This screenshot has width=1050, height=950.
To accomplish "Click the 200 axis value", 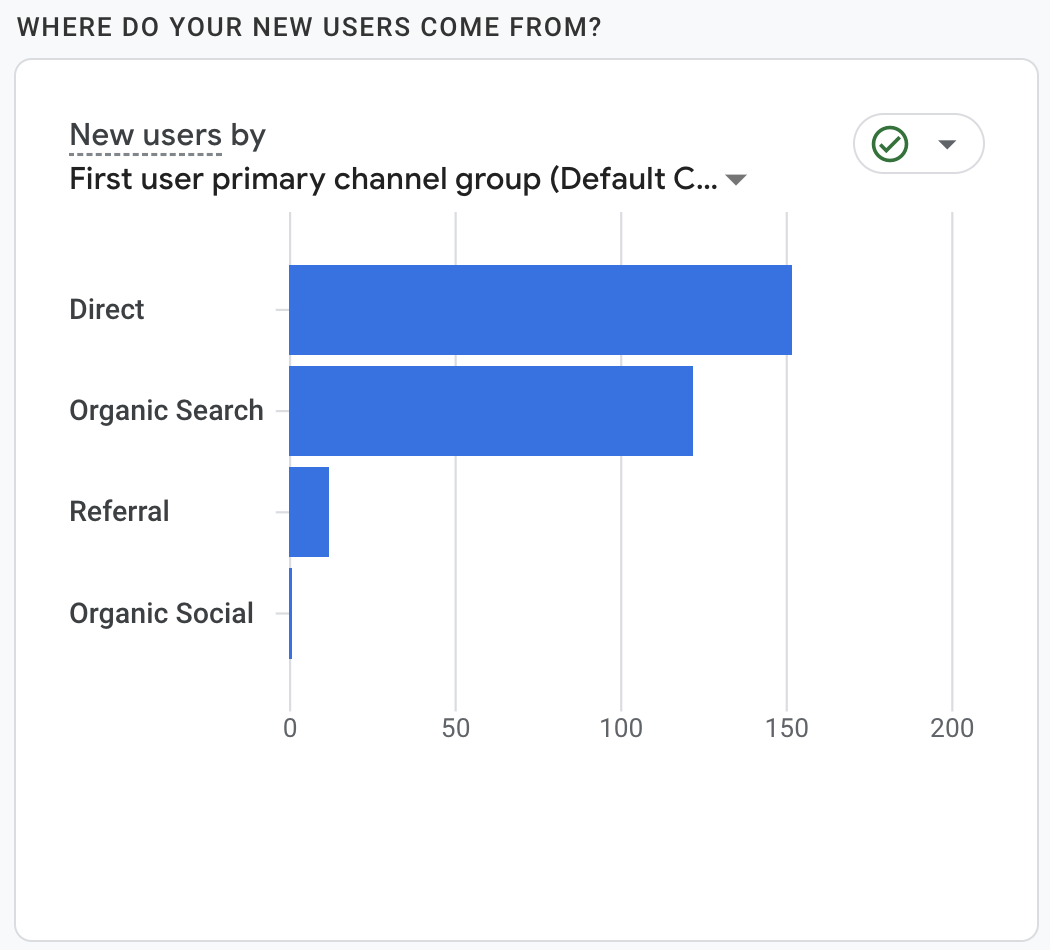I will pos(952,728).
